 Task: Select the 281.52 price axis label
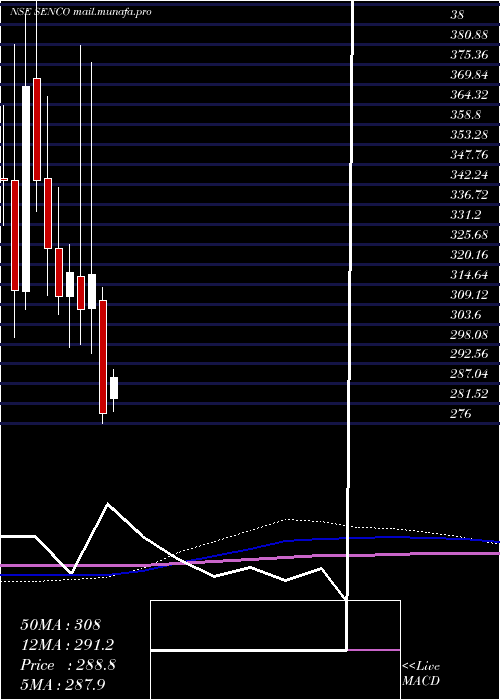pos(470,394)
